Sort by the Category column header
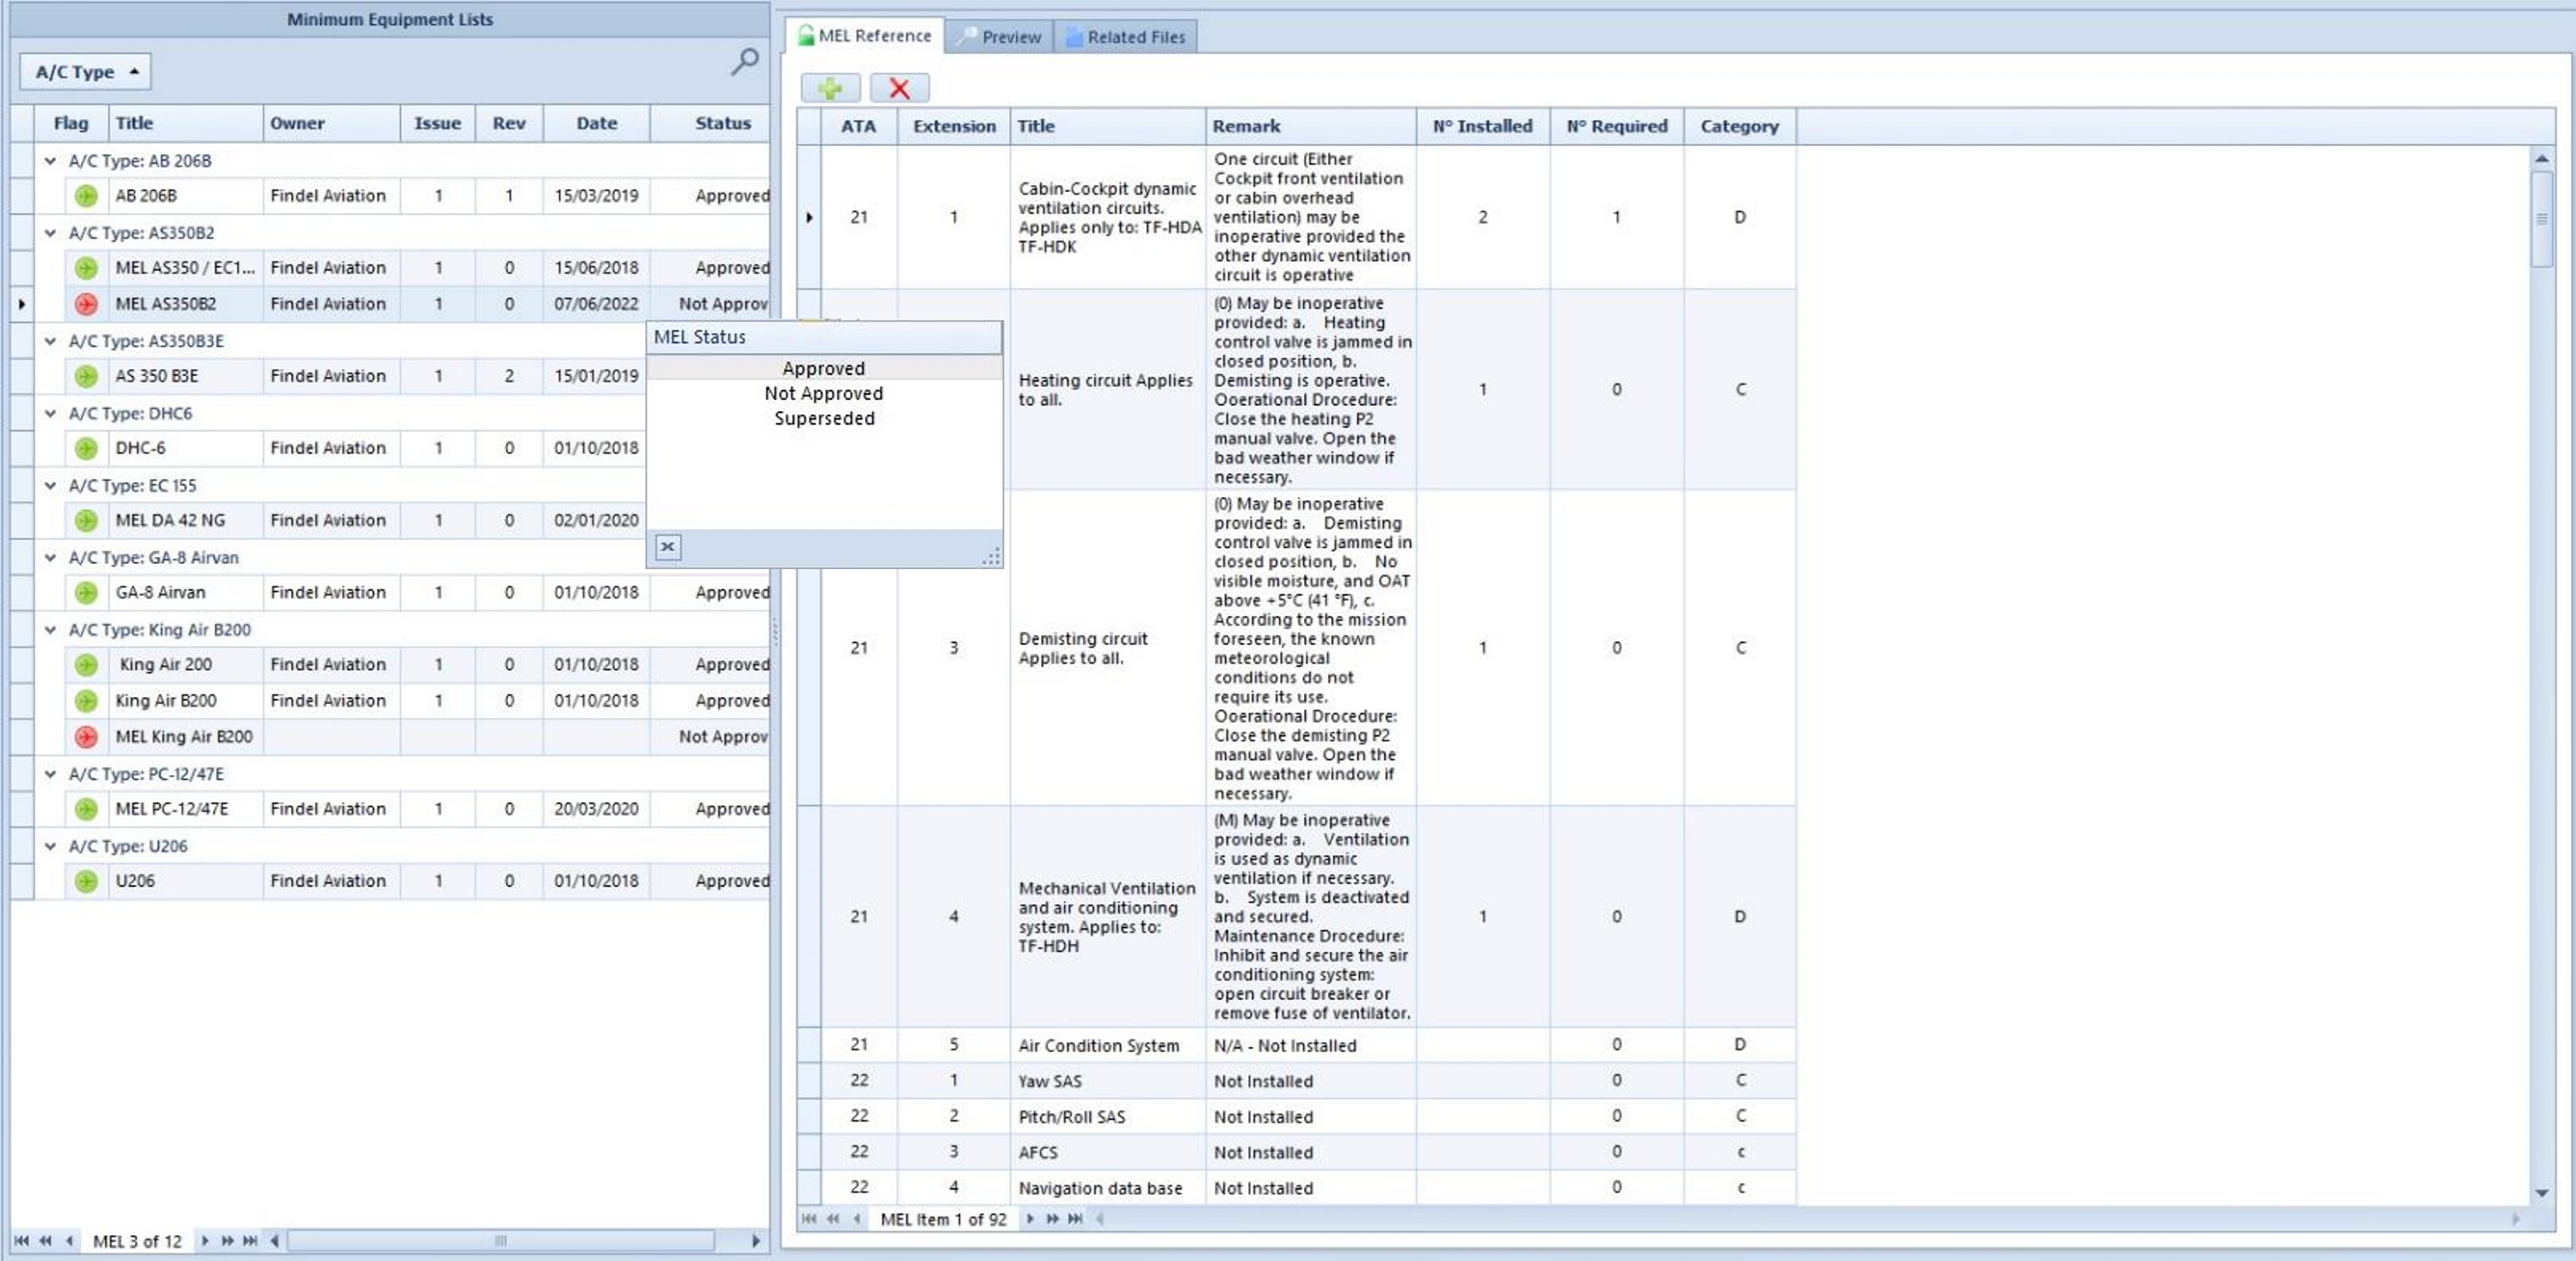 tap(1740, 126)
